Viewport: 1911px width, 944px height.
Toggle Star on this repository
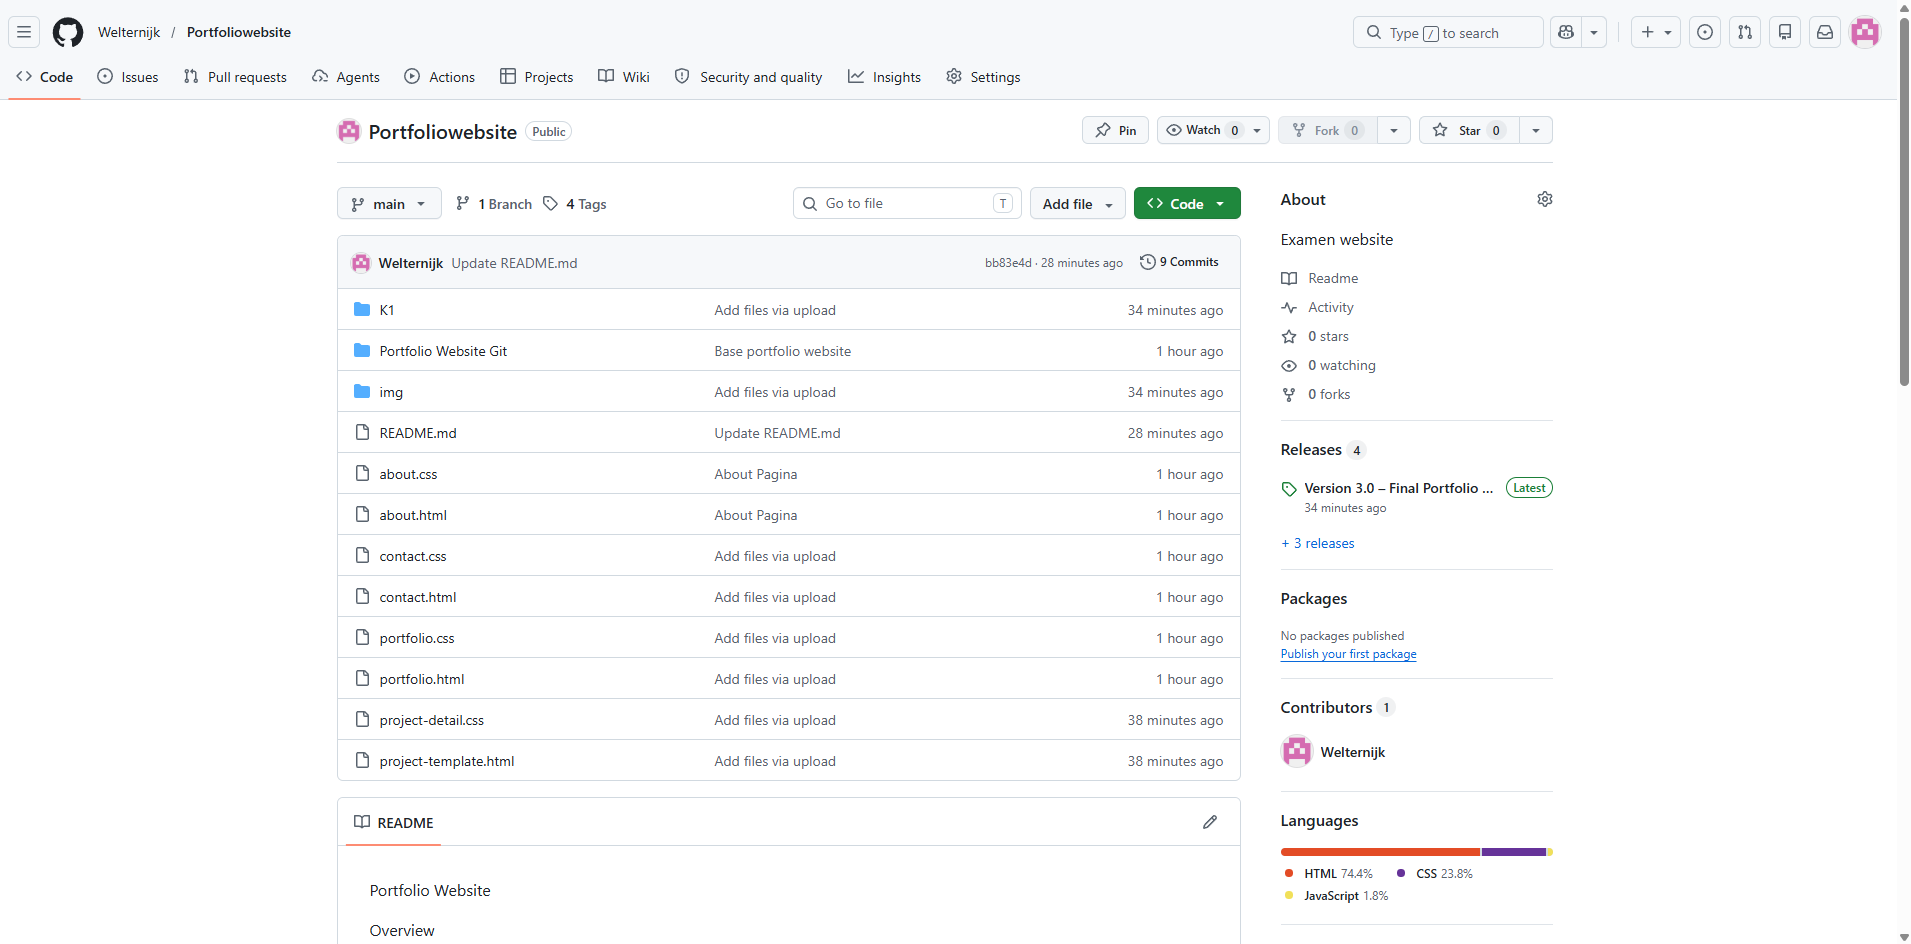coord(1469,130)
